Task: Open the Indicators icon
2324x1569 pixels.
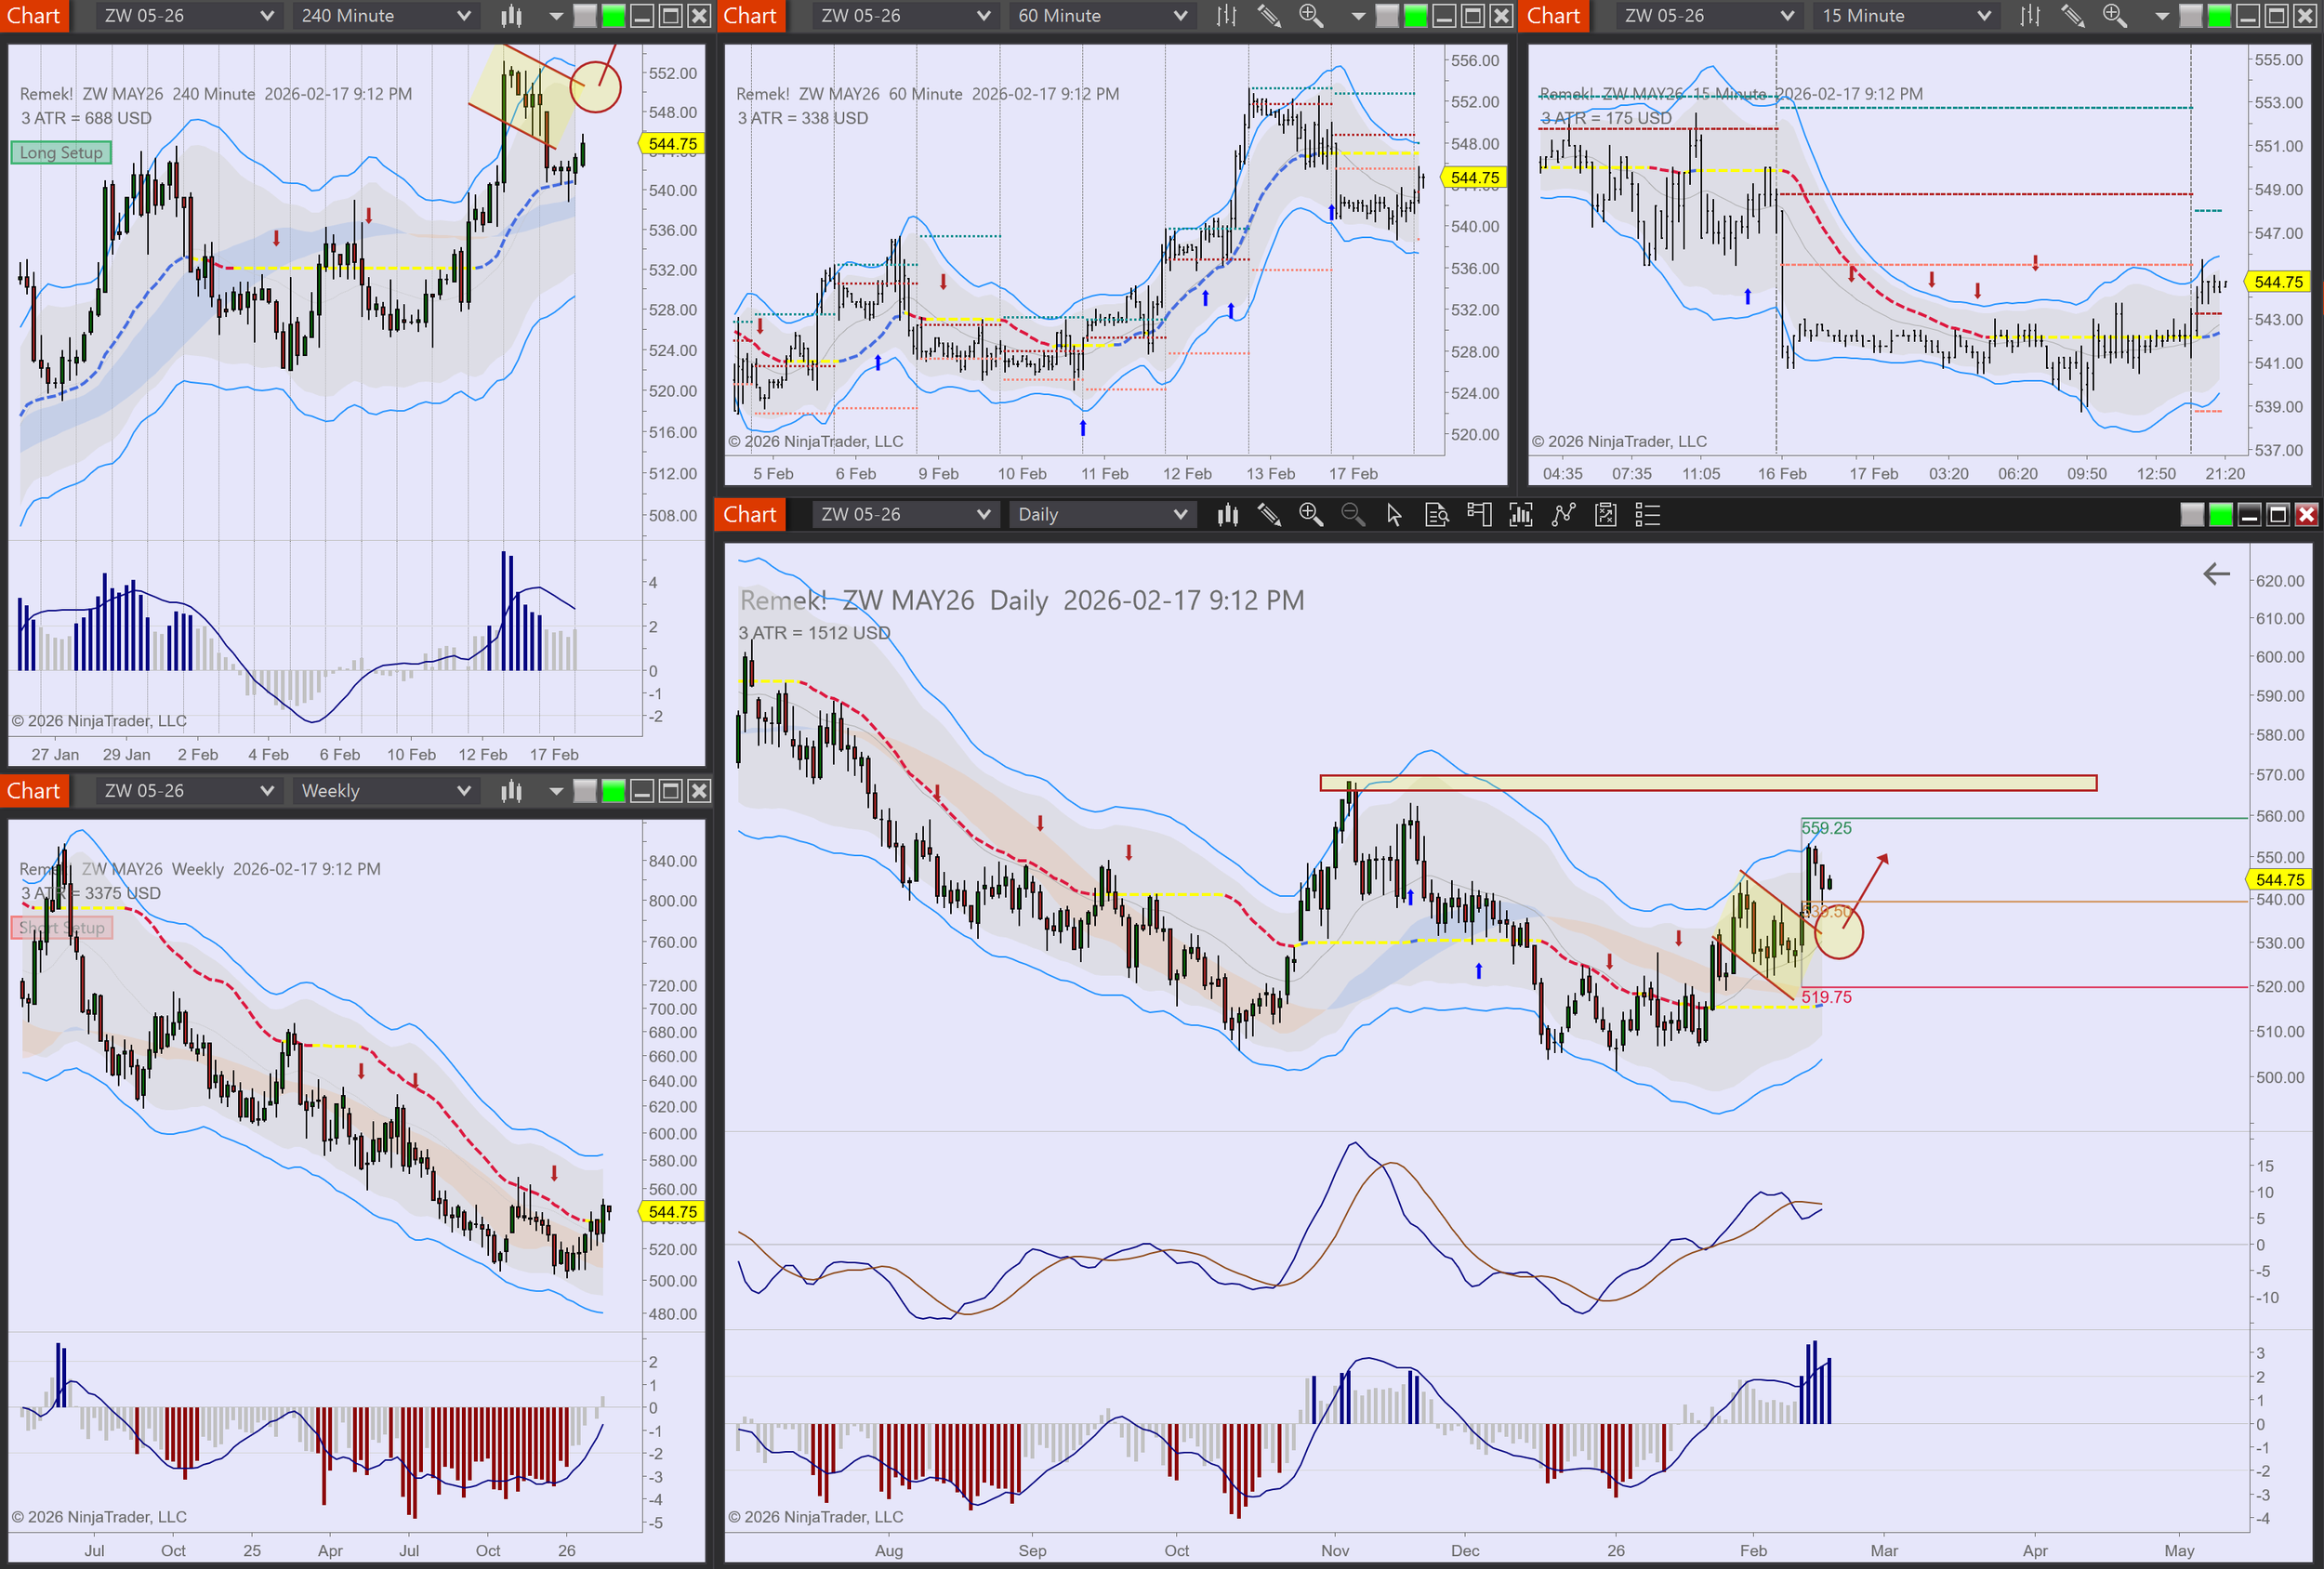Action: 1521,515
